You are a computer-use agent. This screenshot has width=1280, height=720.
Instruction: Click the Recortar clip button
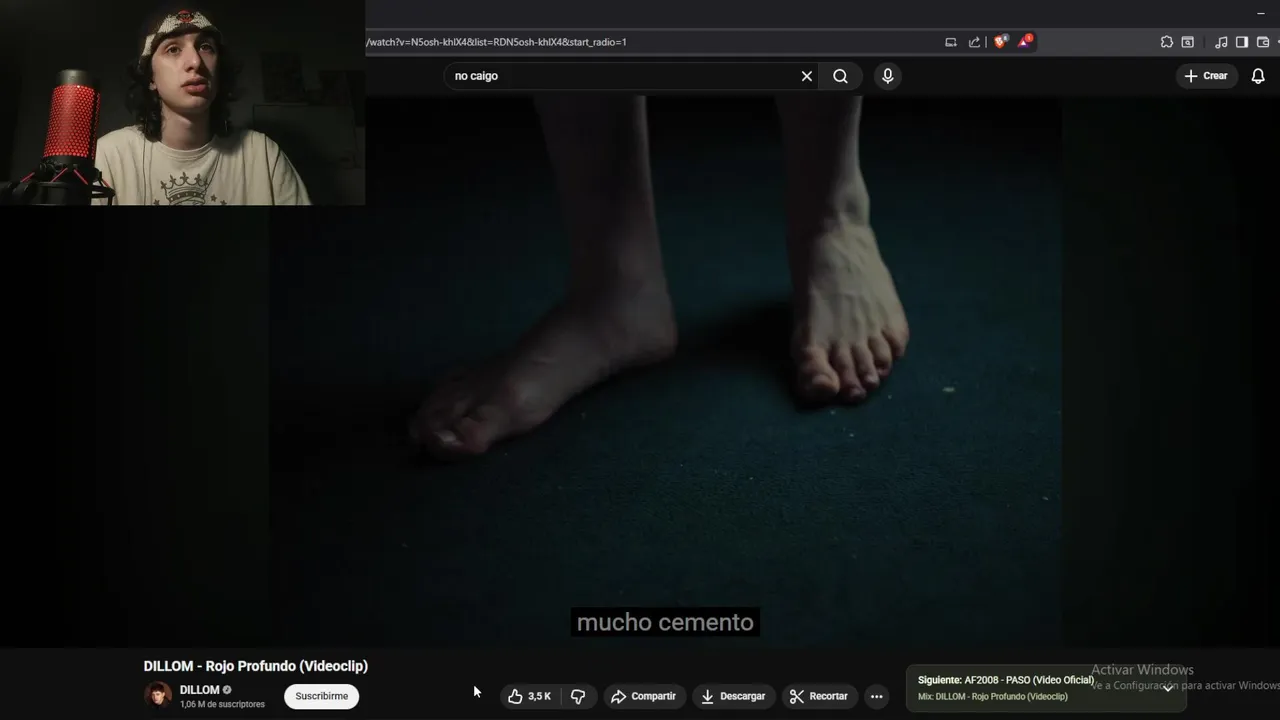click(819, 696)
